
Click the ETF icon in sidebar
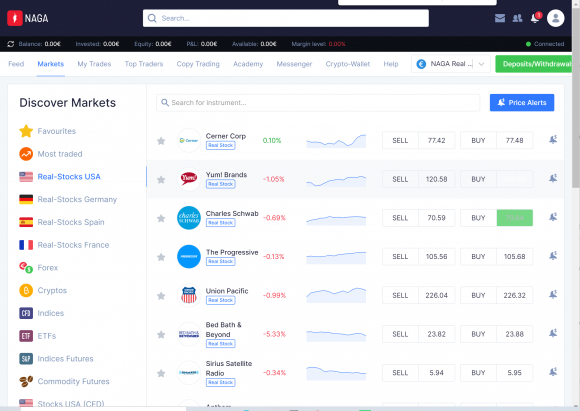click(x=26, y=336)
